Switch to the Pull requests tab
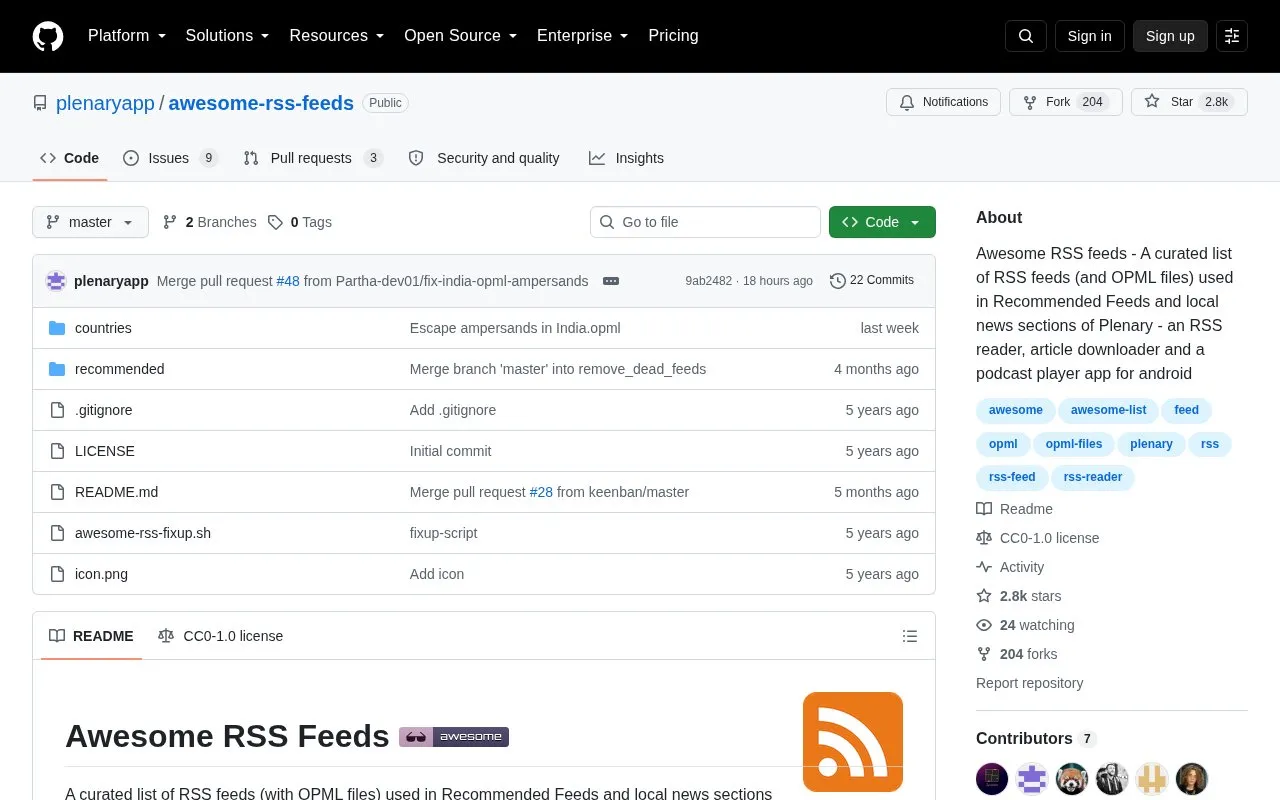Image resolution: width=1280 pixels, height=800 pixels. point(313,158)
